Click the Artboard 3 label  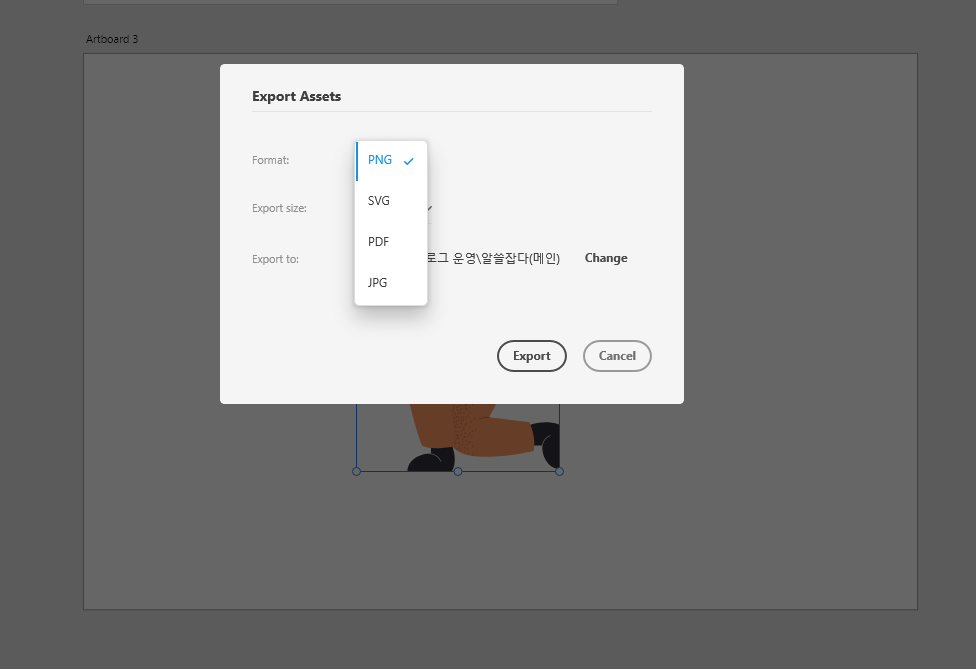pyautogui.click(x=112, y=39)
